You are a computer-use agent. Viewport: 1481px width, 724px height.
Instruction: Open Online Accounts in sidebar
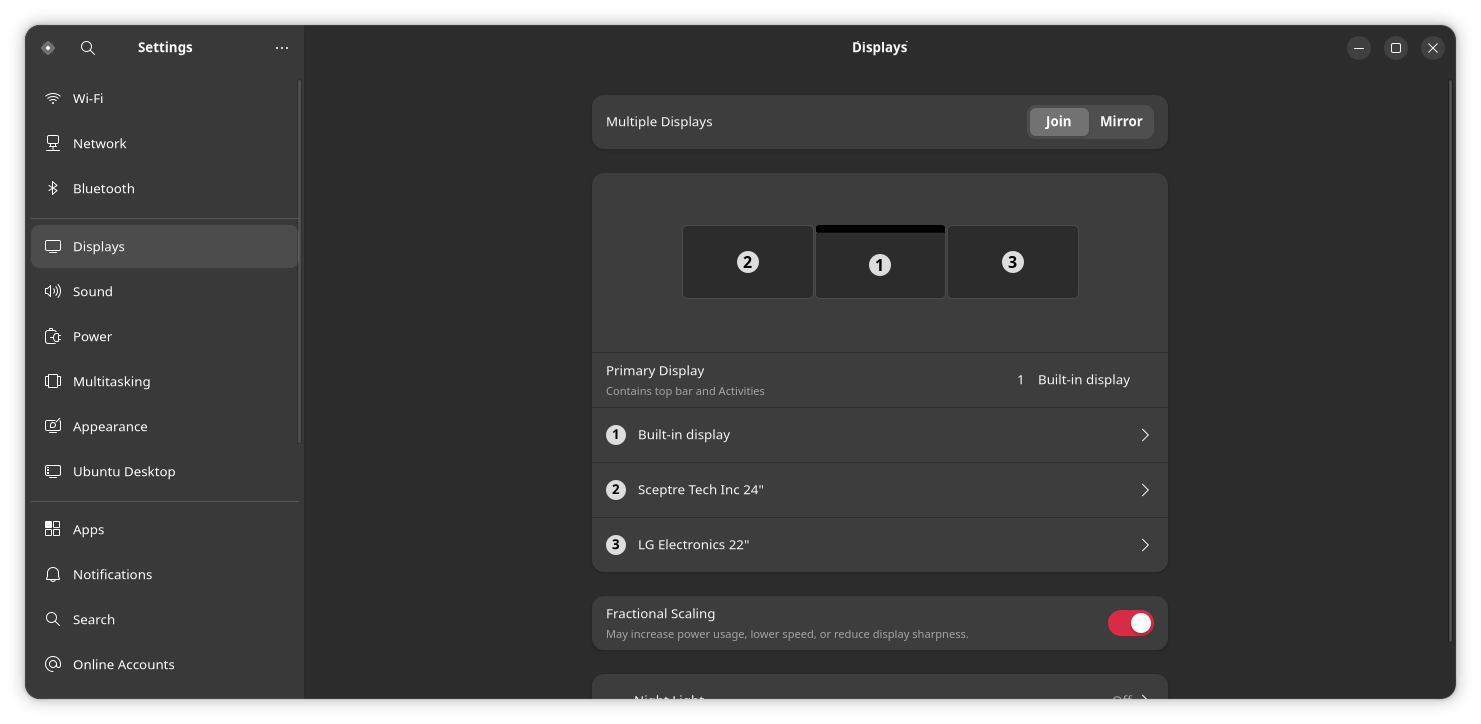click(x=123, y=664)
